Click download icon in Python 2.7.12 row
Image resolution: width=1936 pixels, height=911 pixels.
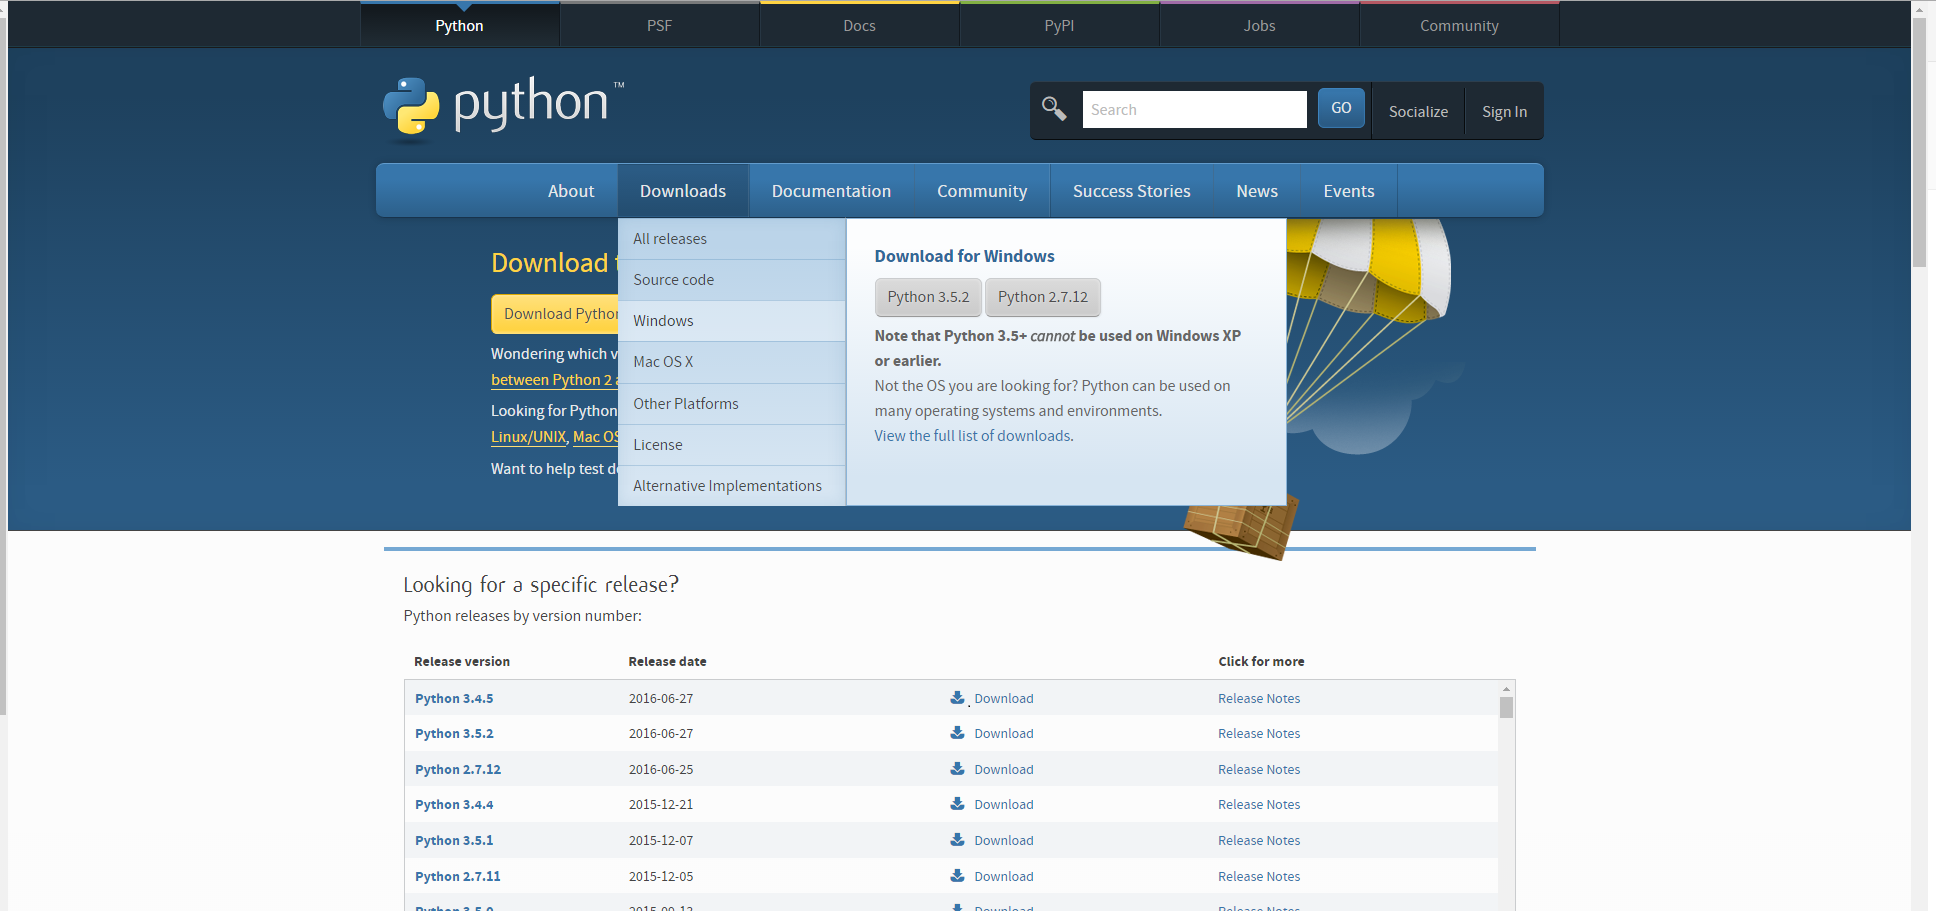click(957, 769)
